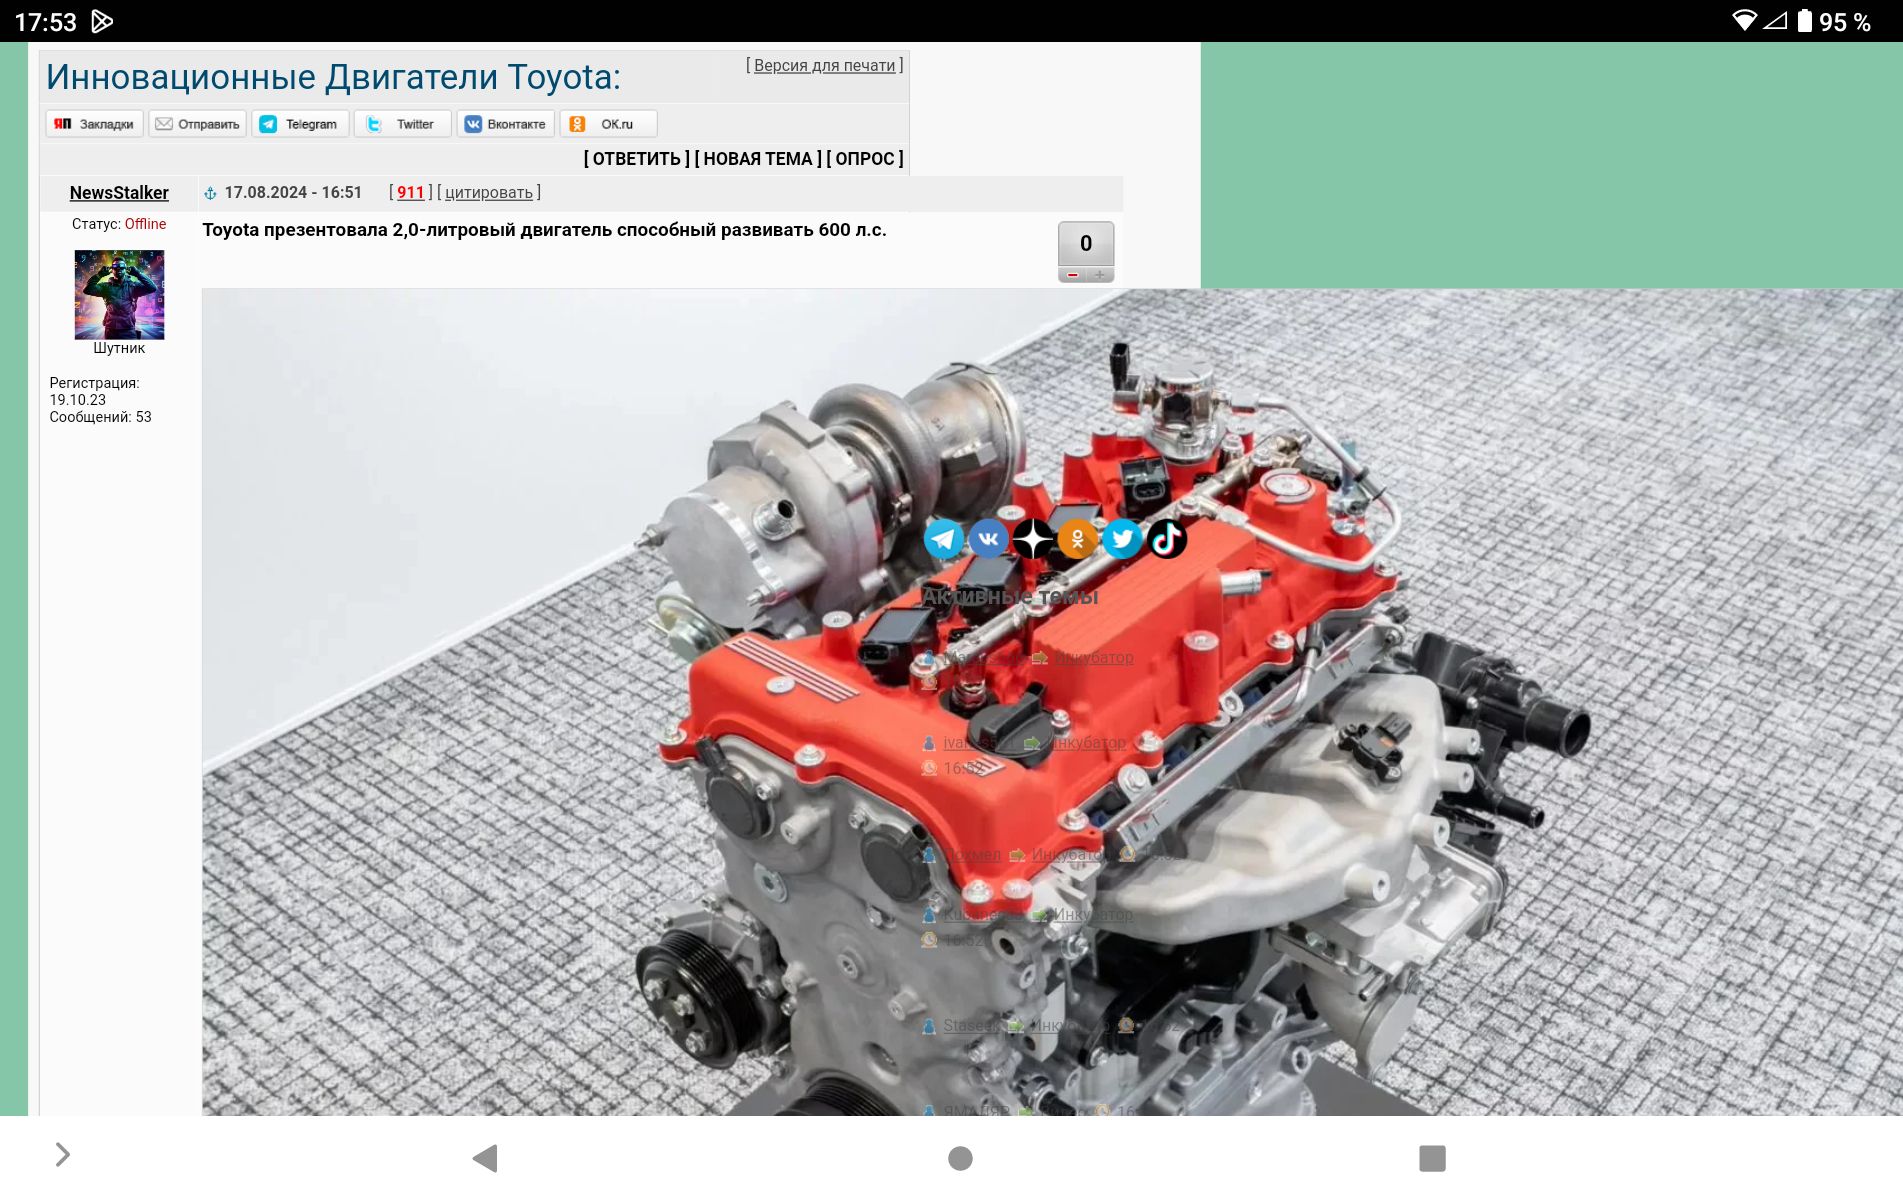Share to Yandex bookmarks via Закладки button
1903x1200 pixels.
pyautogui.click(x=94, y=124)
